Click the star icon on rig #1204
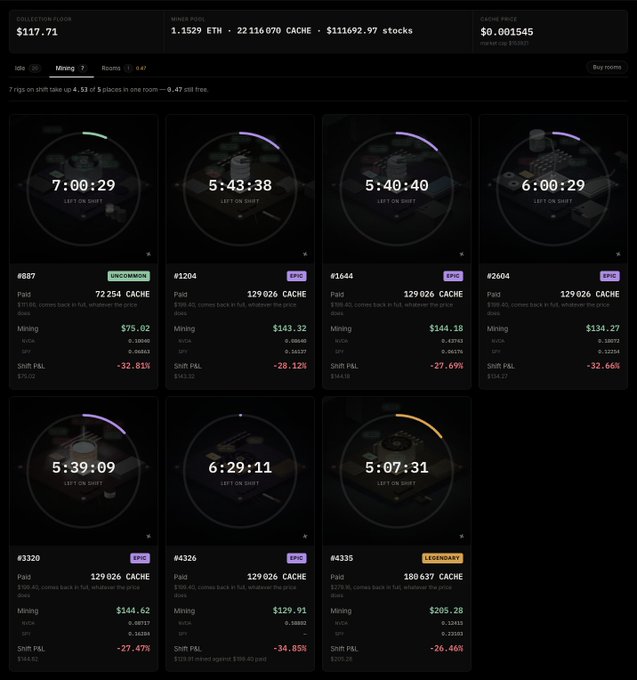This screenshot has height=680, width=637. [305, 254]
